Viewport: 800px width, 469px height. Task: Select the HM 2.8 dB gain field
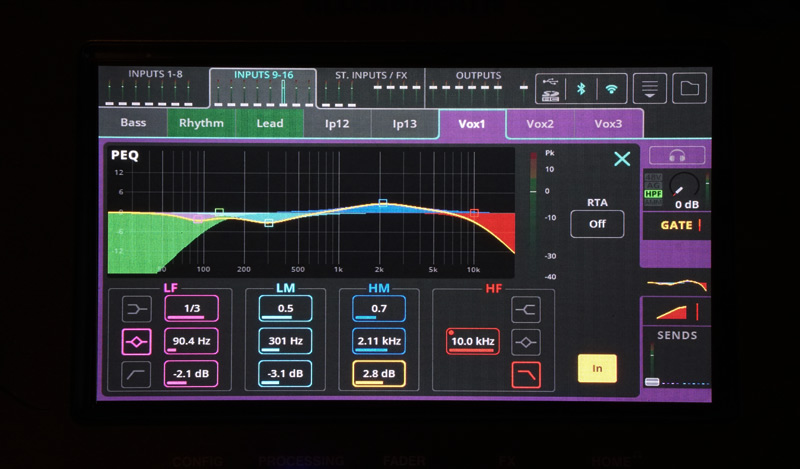pos(378,374)
